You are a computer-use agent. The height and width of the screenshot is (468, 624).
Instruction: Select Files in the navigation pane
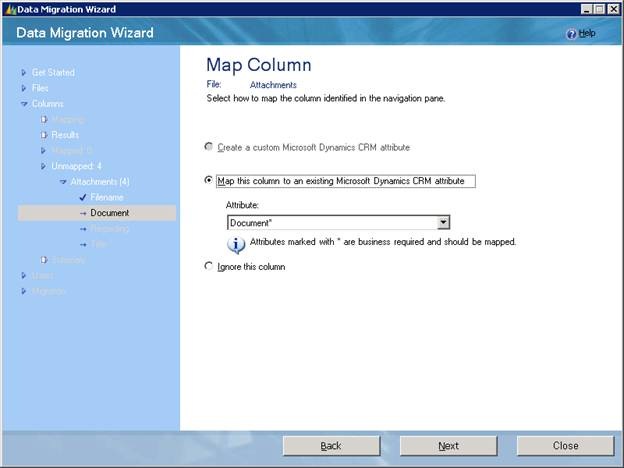[x=40, y=88]
